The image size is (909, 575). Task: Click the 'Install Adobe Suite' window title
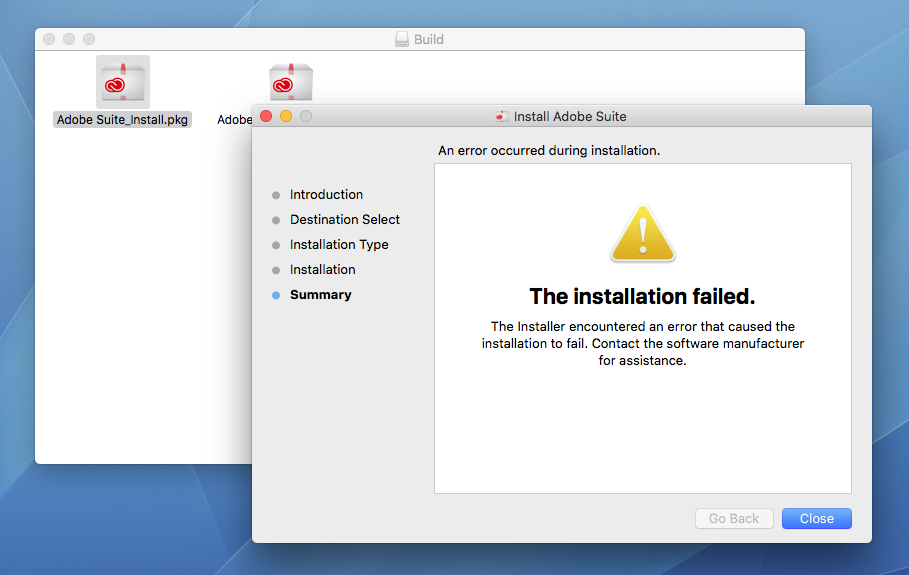pyautogui.click(x=570, y=117)
